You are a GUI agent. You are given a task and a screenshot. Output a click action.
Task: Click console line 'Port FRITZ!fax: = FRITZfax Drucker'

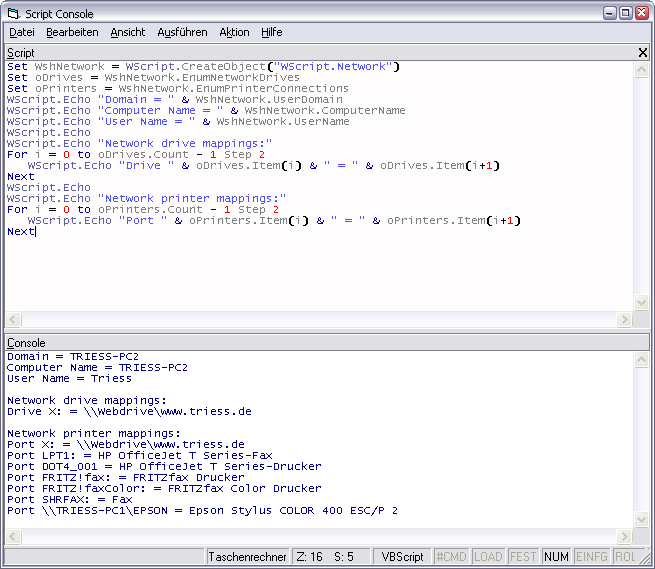point(126,478)
